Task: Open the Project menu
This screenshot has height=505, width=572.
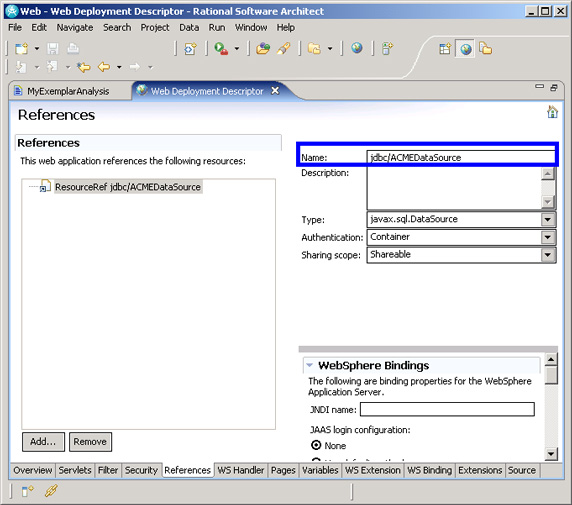Action: click(155, 27)
